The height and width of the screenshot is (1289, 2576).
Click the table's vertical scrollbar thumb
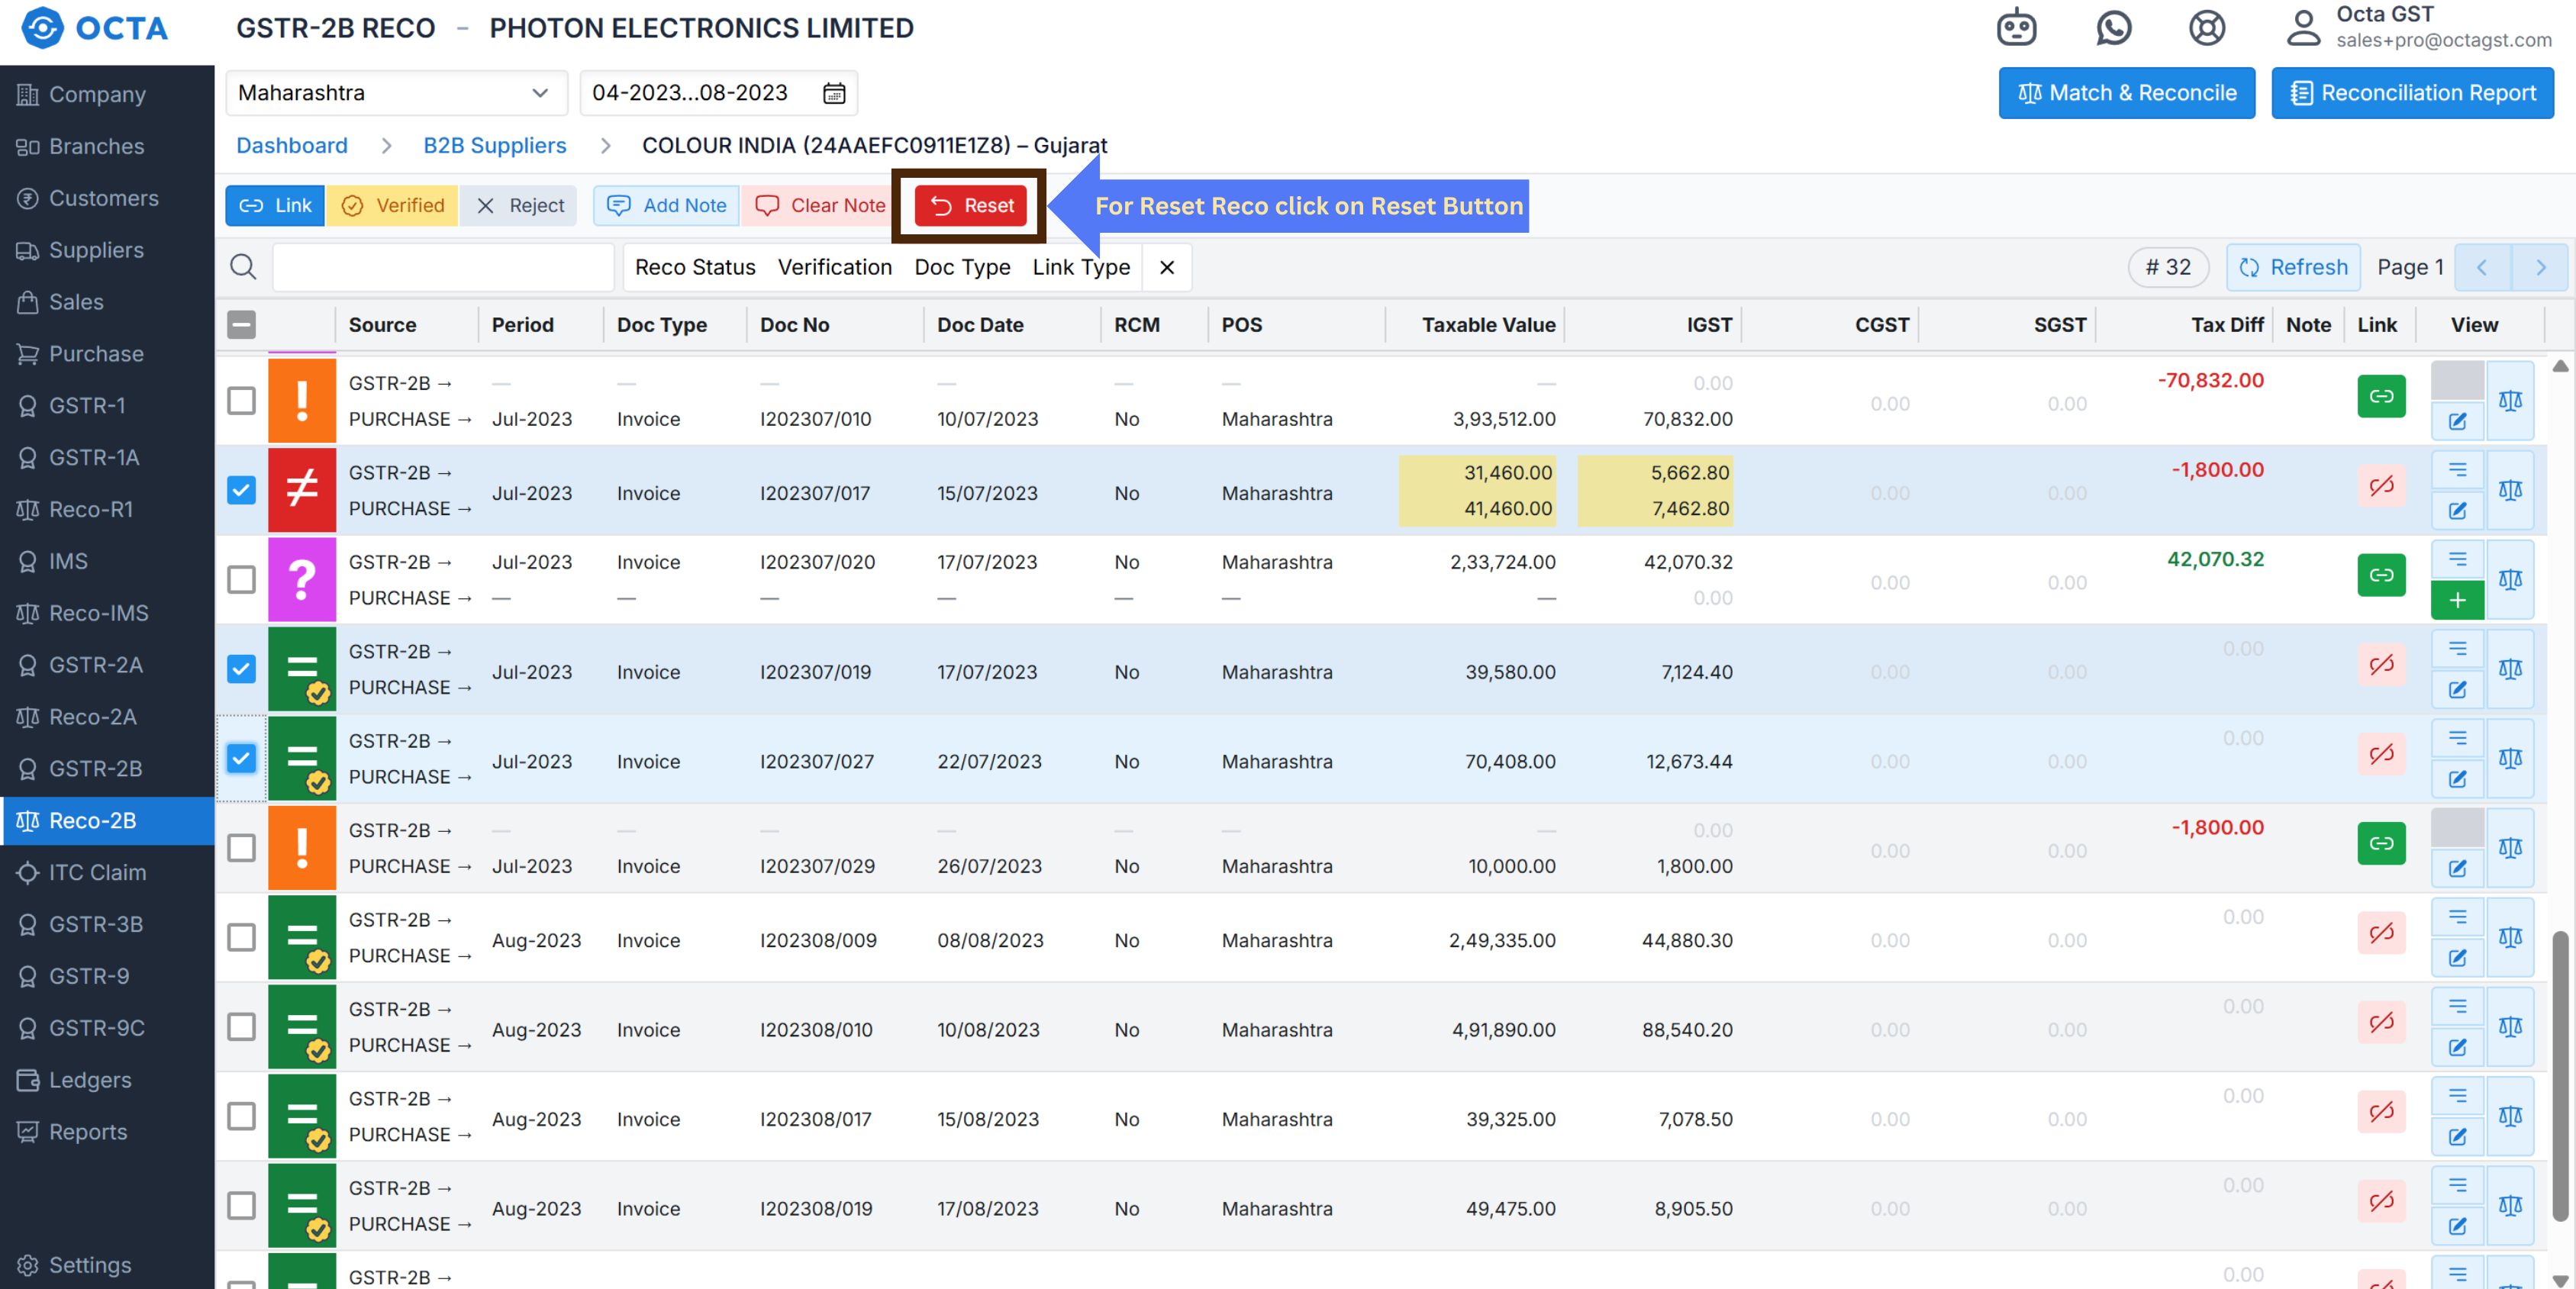(2559, 1075)
